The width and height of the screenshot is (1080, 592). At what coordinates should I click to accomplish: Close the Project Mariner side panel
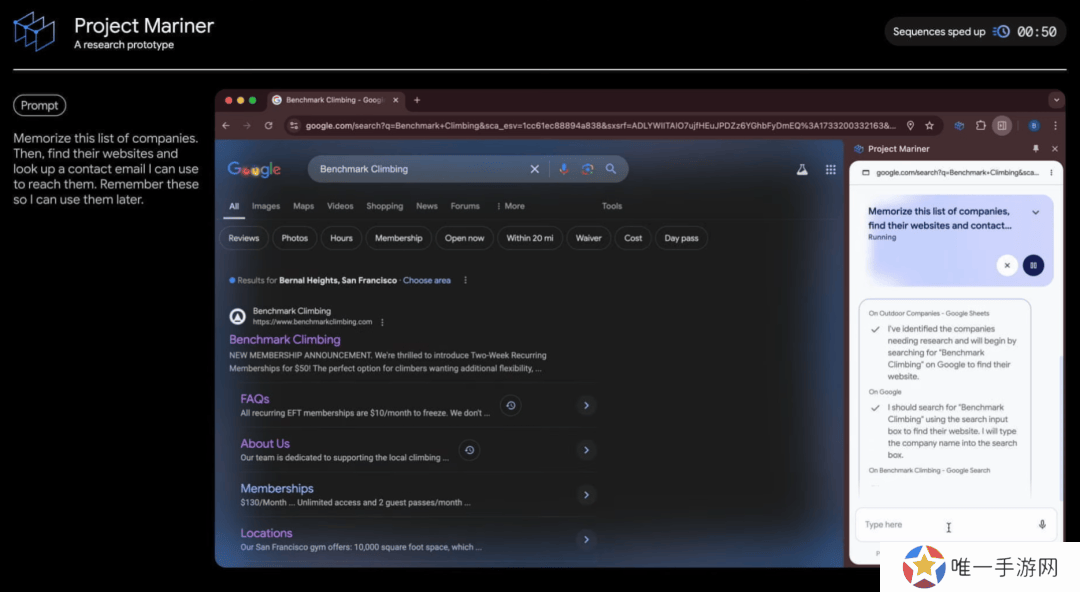(x=1055, y=149)
